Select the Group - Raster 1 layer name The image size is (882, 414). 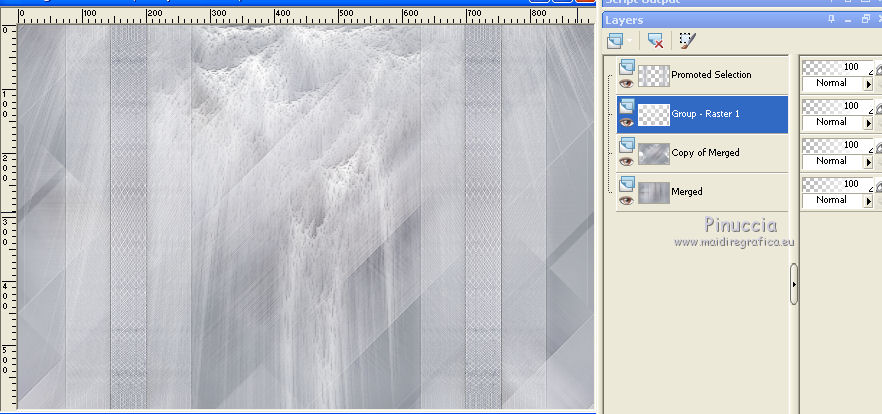tap(705, 114)
